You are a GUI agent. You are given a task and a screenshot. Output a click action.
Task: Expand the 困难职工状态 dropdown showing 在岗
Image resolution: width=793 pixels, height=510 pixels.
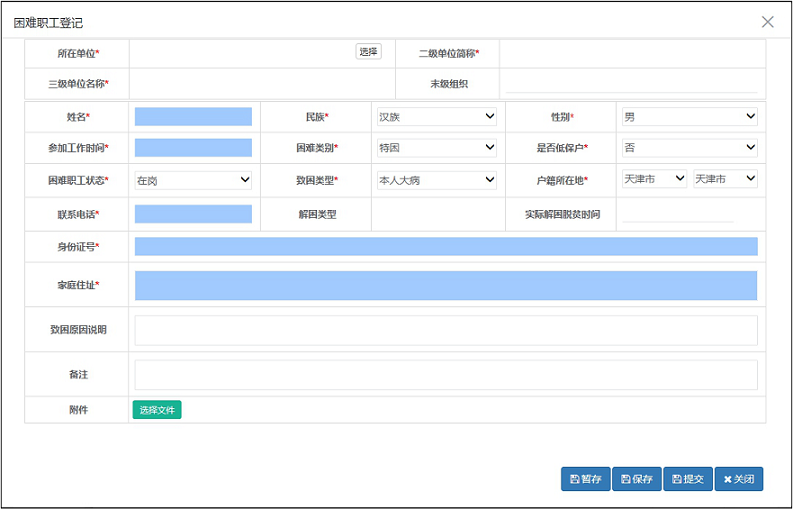point(193,180)
